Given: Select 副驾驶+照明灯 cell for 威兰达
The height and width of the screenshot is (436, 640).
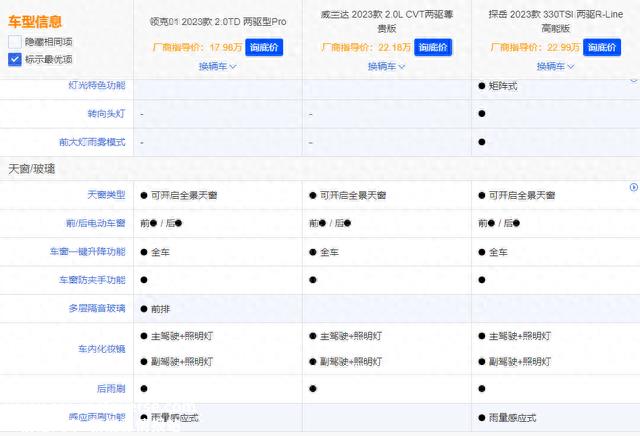Looking at the screenshot, I should point(346,362).
